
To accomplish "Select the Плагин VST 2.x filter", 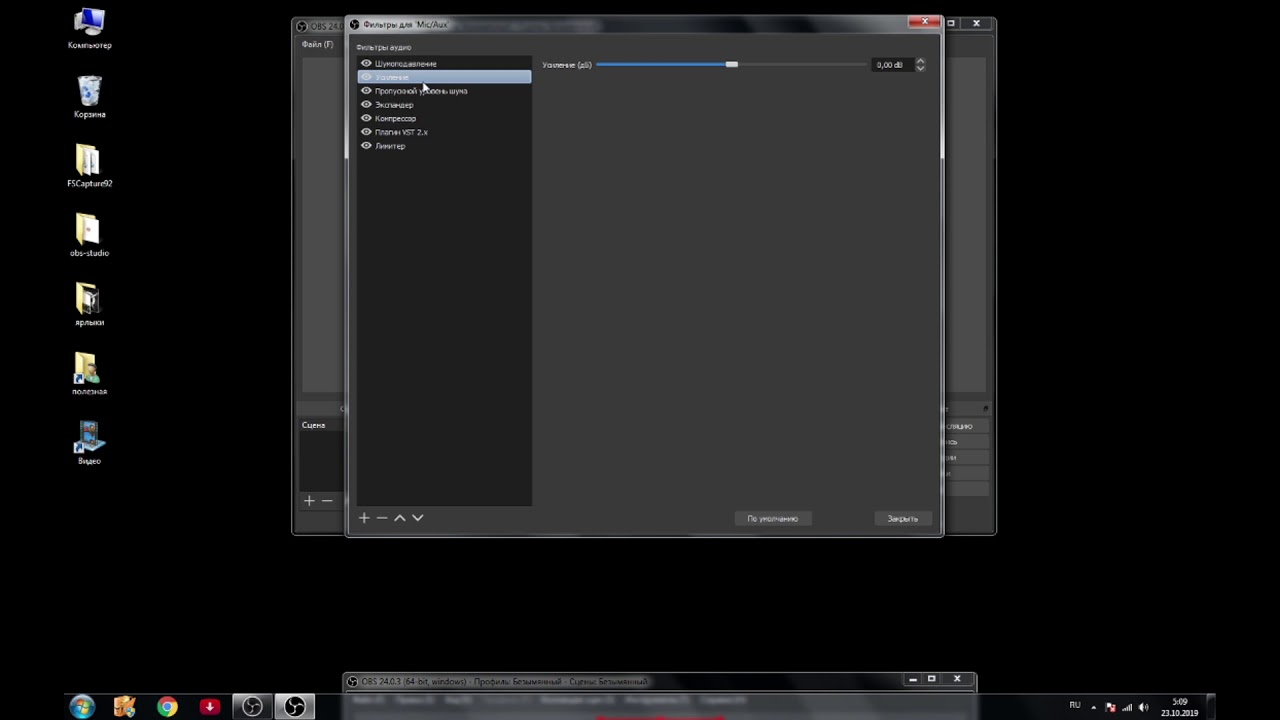I will coord(401,132).
